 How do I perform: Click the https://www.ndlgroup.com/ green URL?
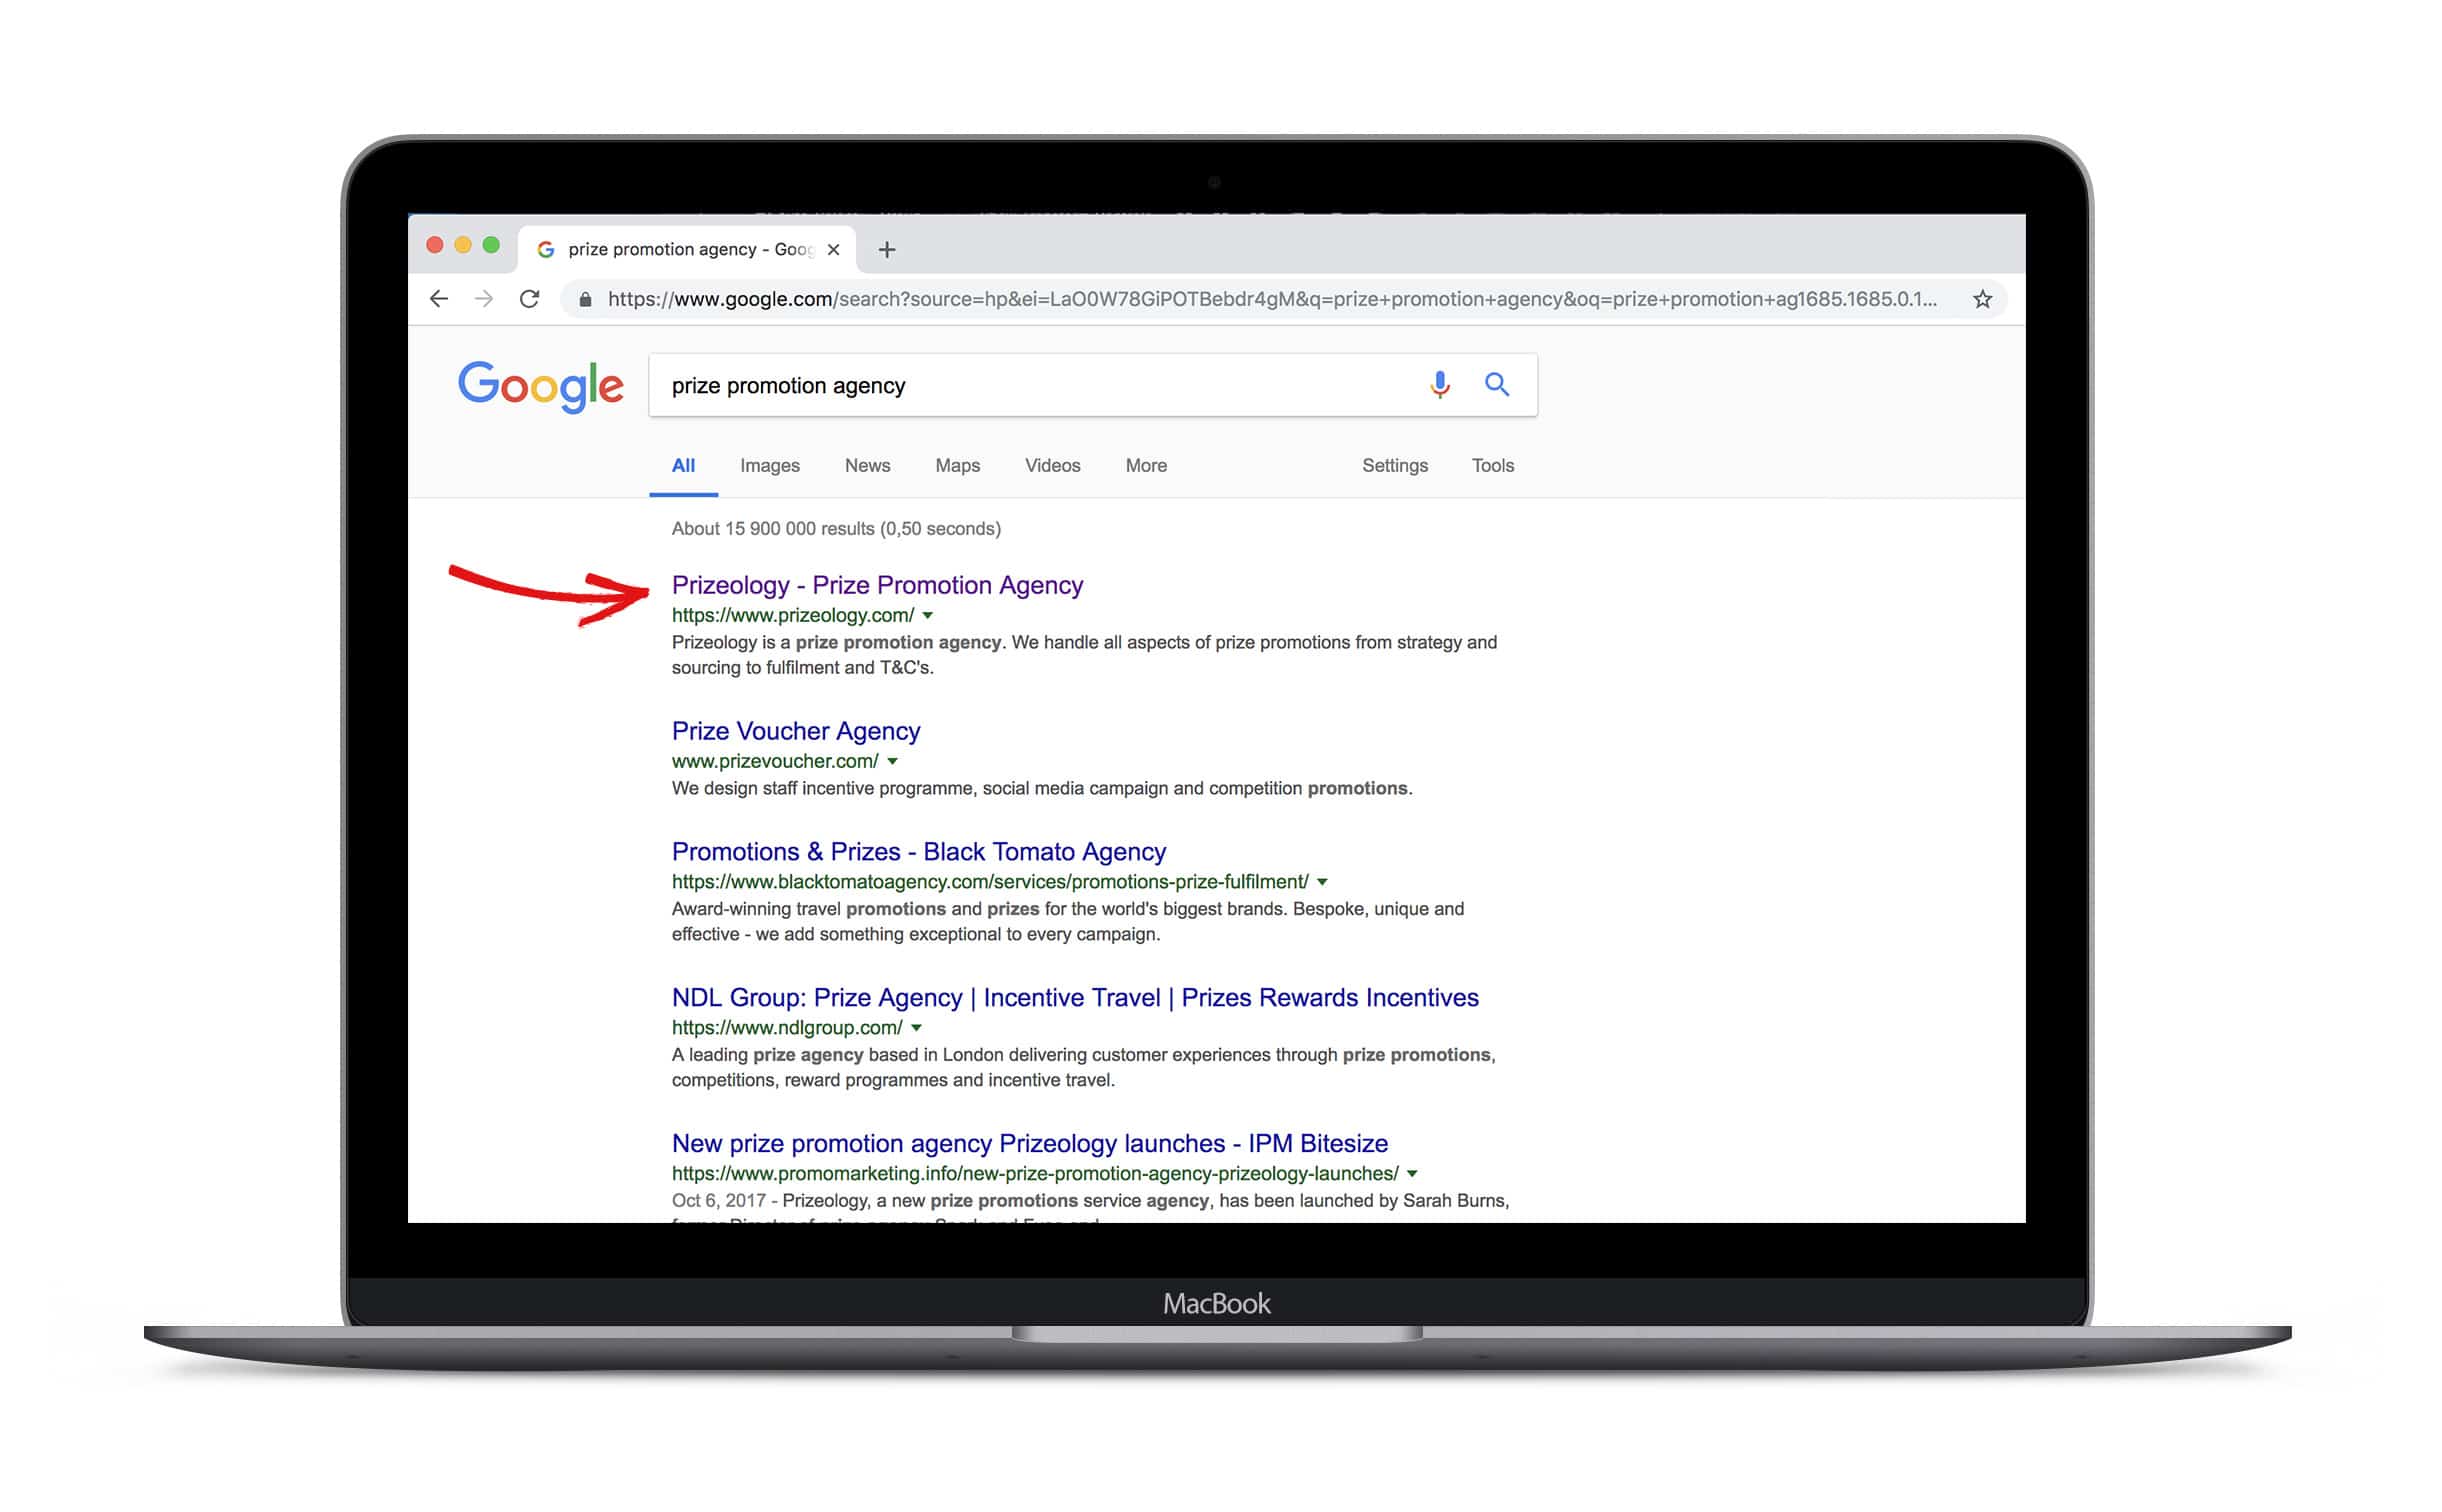pyautogui.click(x=787, y=1028)
